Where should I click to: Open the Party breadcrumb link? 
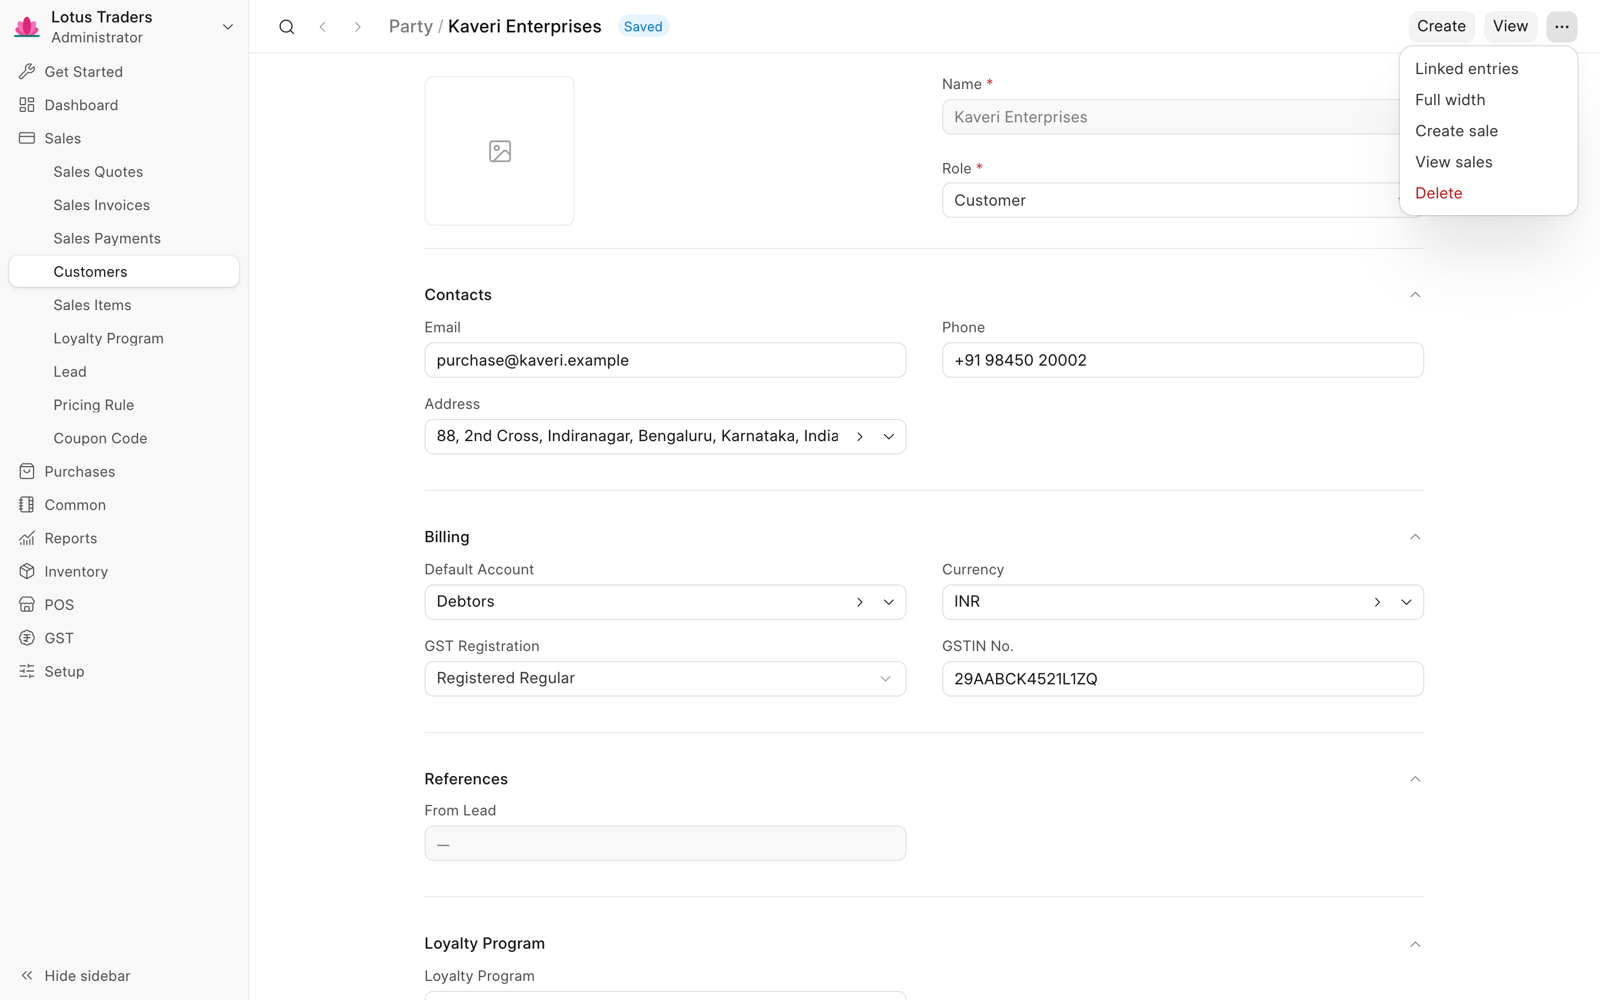[410, 27]
